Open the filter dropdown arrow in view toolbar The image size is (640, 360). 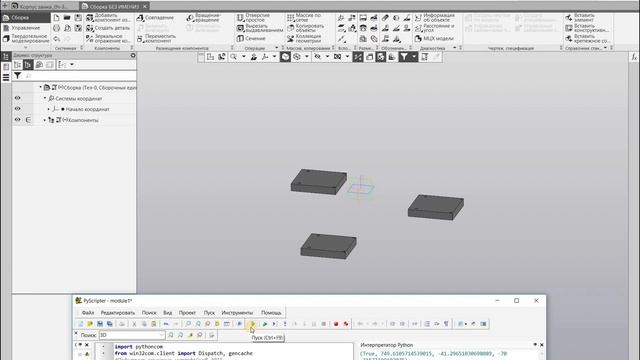413,57
